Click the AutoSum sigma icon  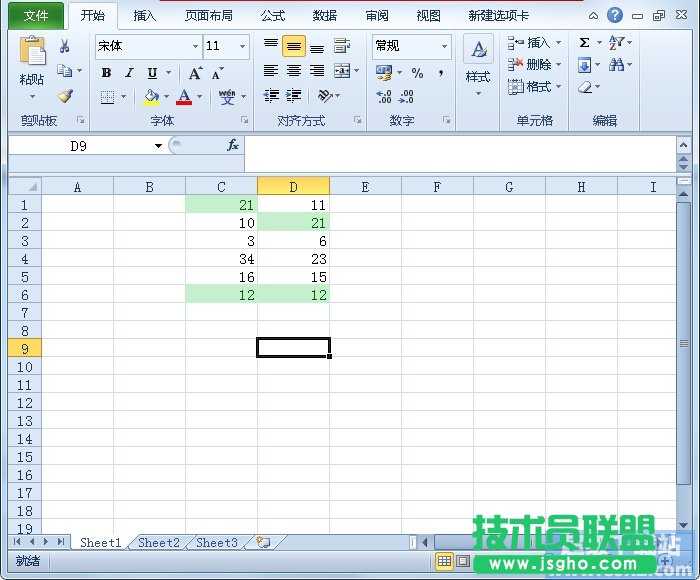[x=585, y=42]
